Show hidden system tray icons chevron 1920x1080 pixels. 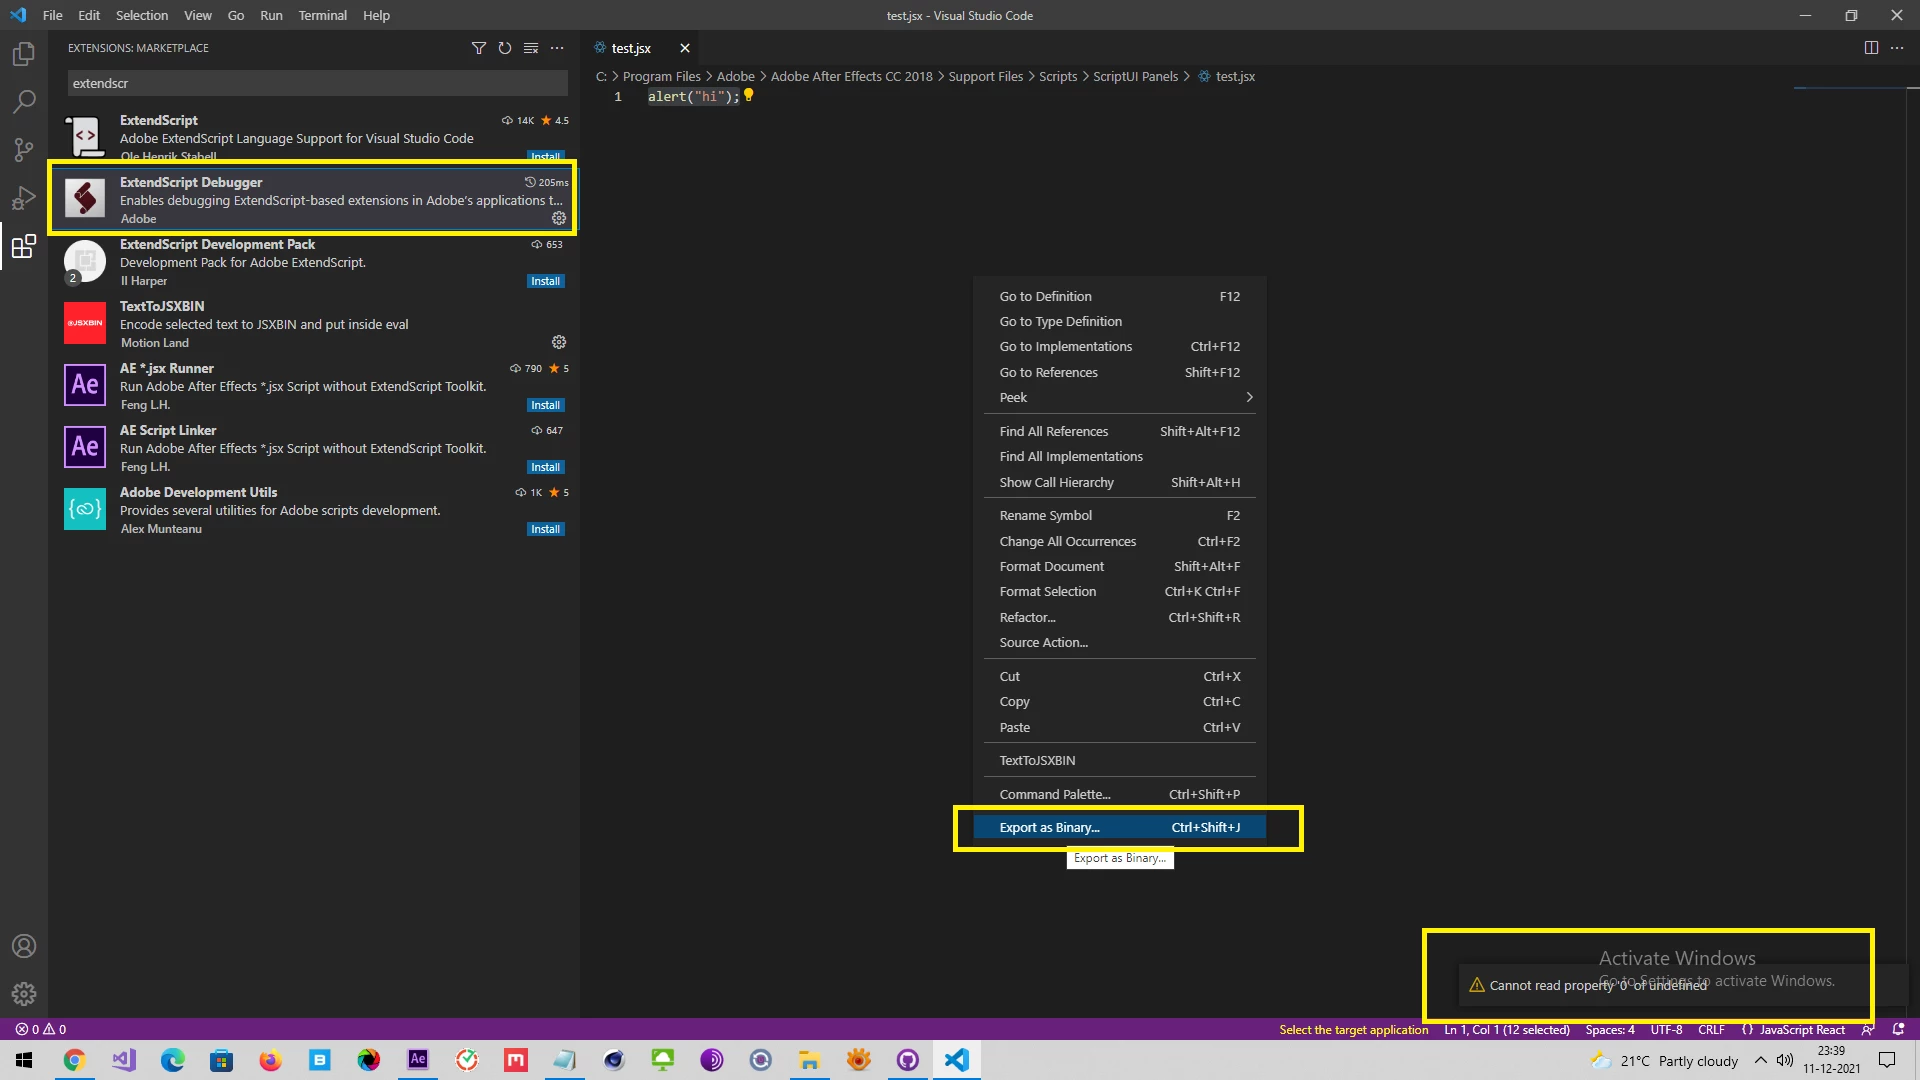pyautogui.click(x=1760, y=1060)
